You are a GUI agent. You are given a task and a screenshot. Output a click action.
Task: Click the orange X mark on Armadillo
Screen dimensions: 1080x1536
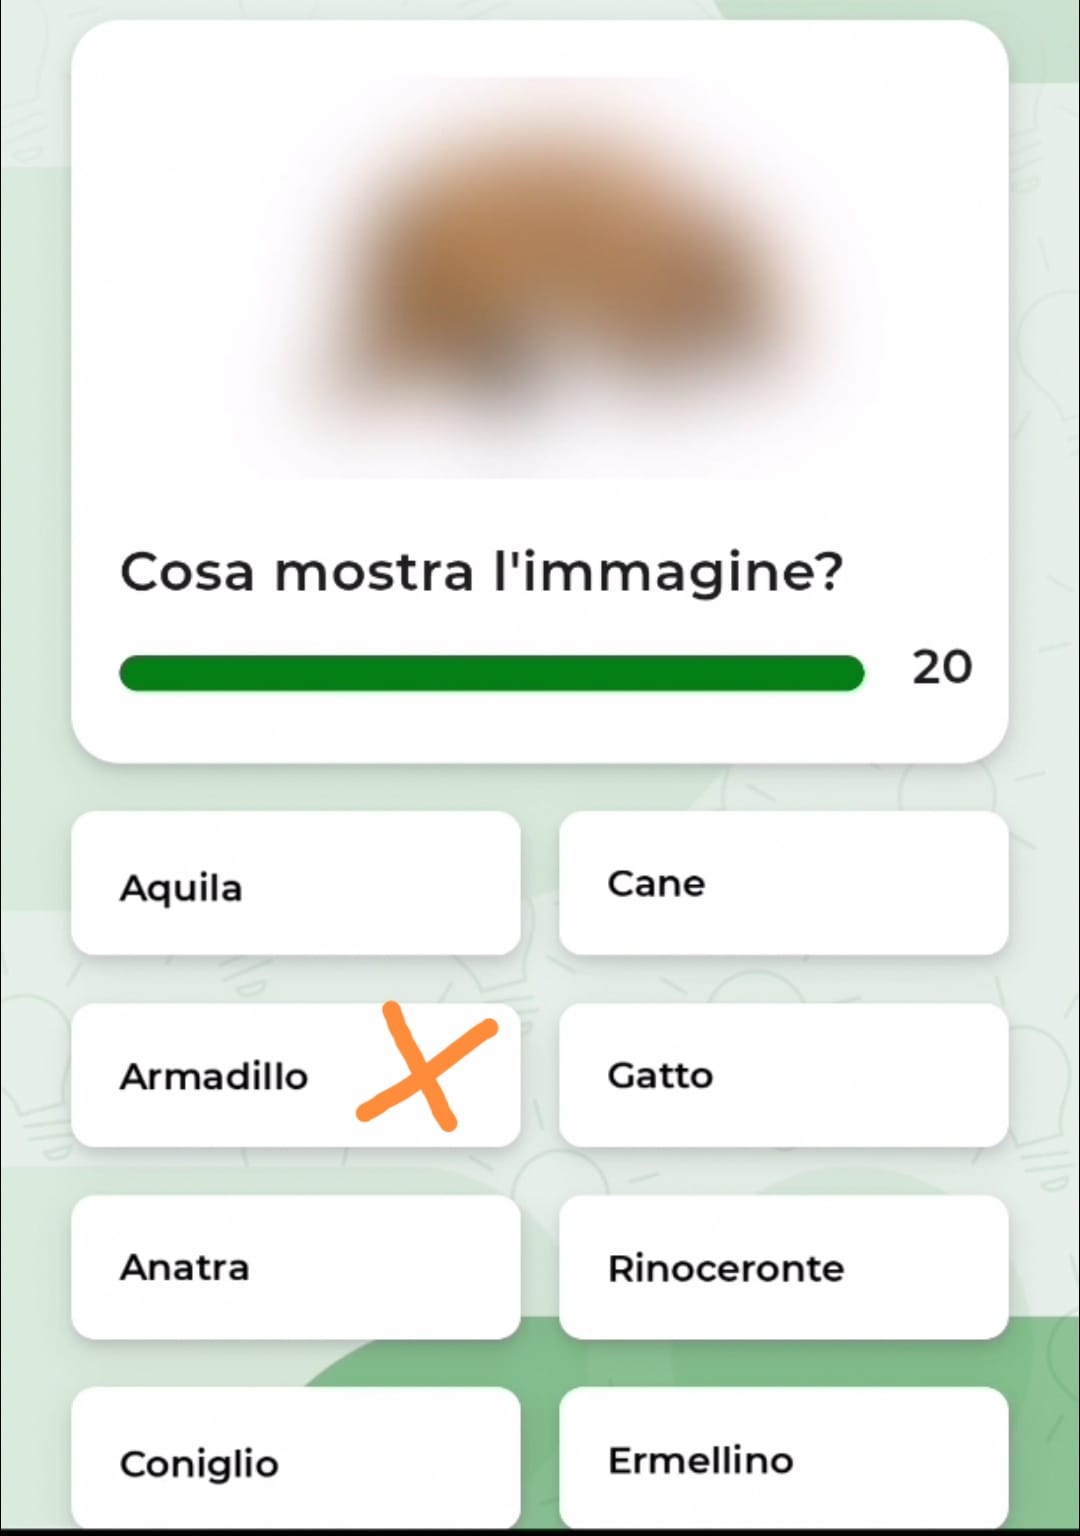pos(427,1066)
